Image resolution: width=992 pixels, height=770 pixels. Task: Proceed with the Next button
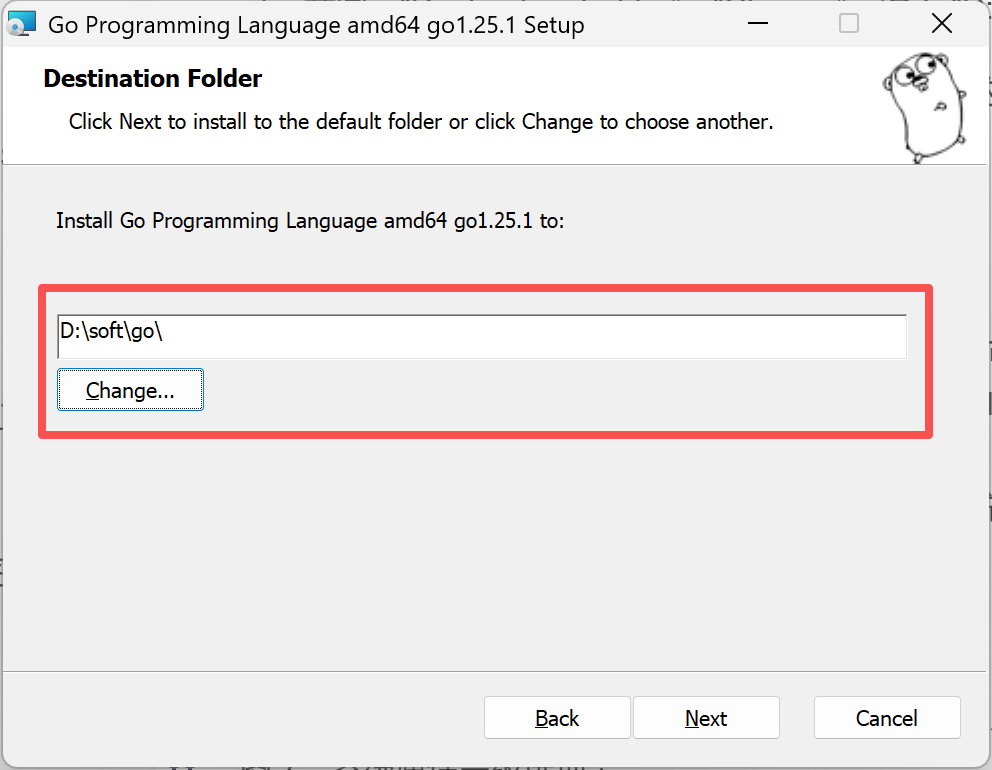point(706,717)
